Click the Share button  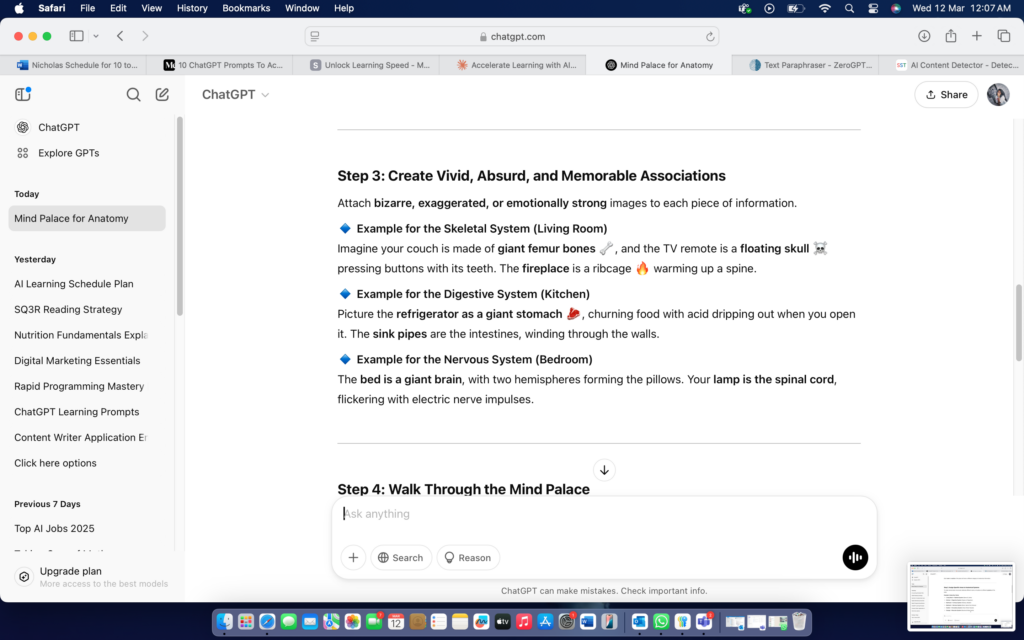[x=946, y=95]
